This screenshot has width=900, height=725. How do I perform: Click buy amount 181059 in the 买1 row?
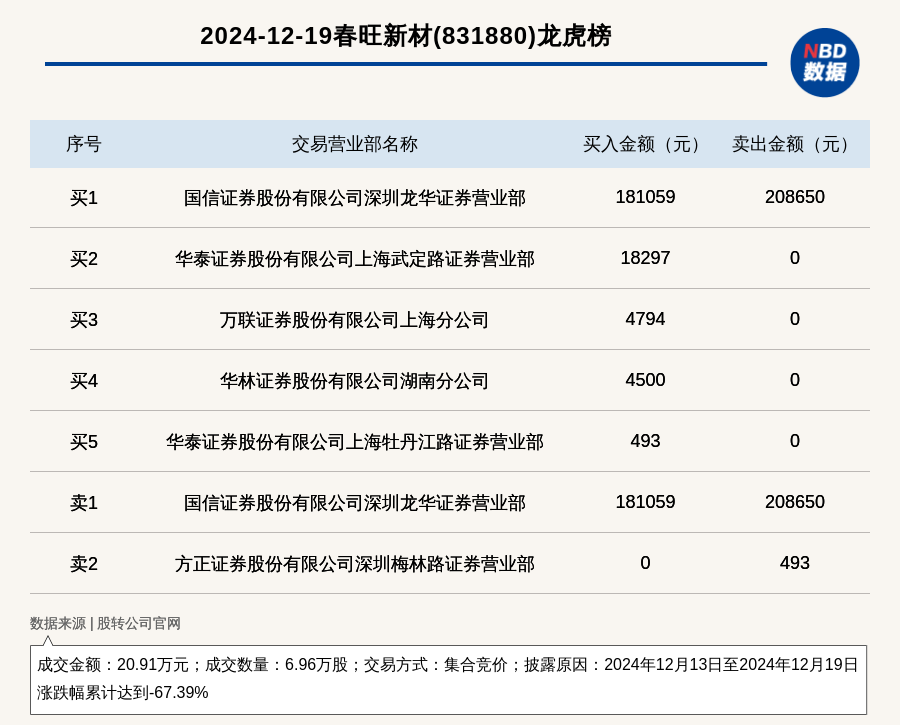645,197
